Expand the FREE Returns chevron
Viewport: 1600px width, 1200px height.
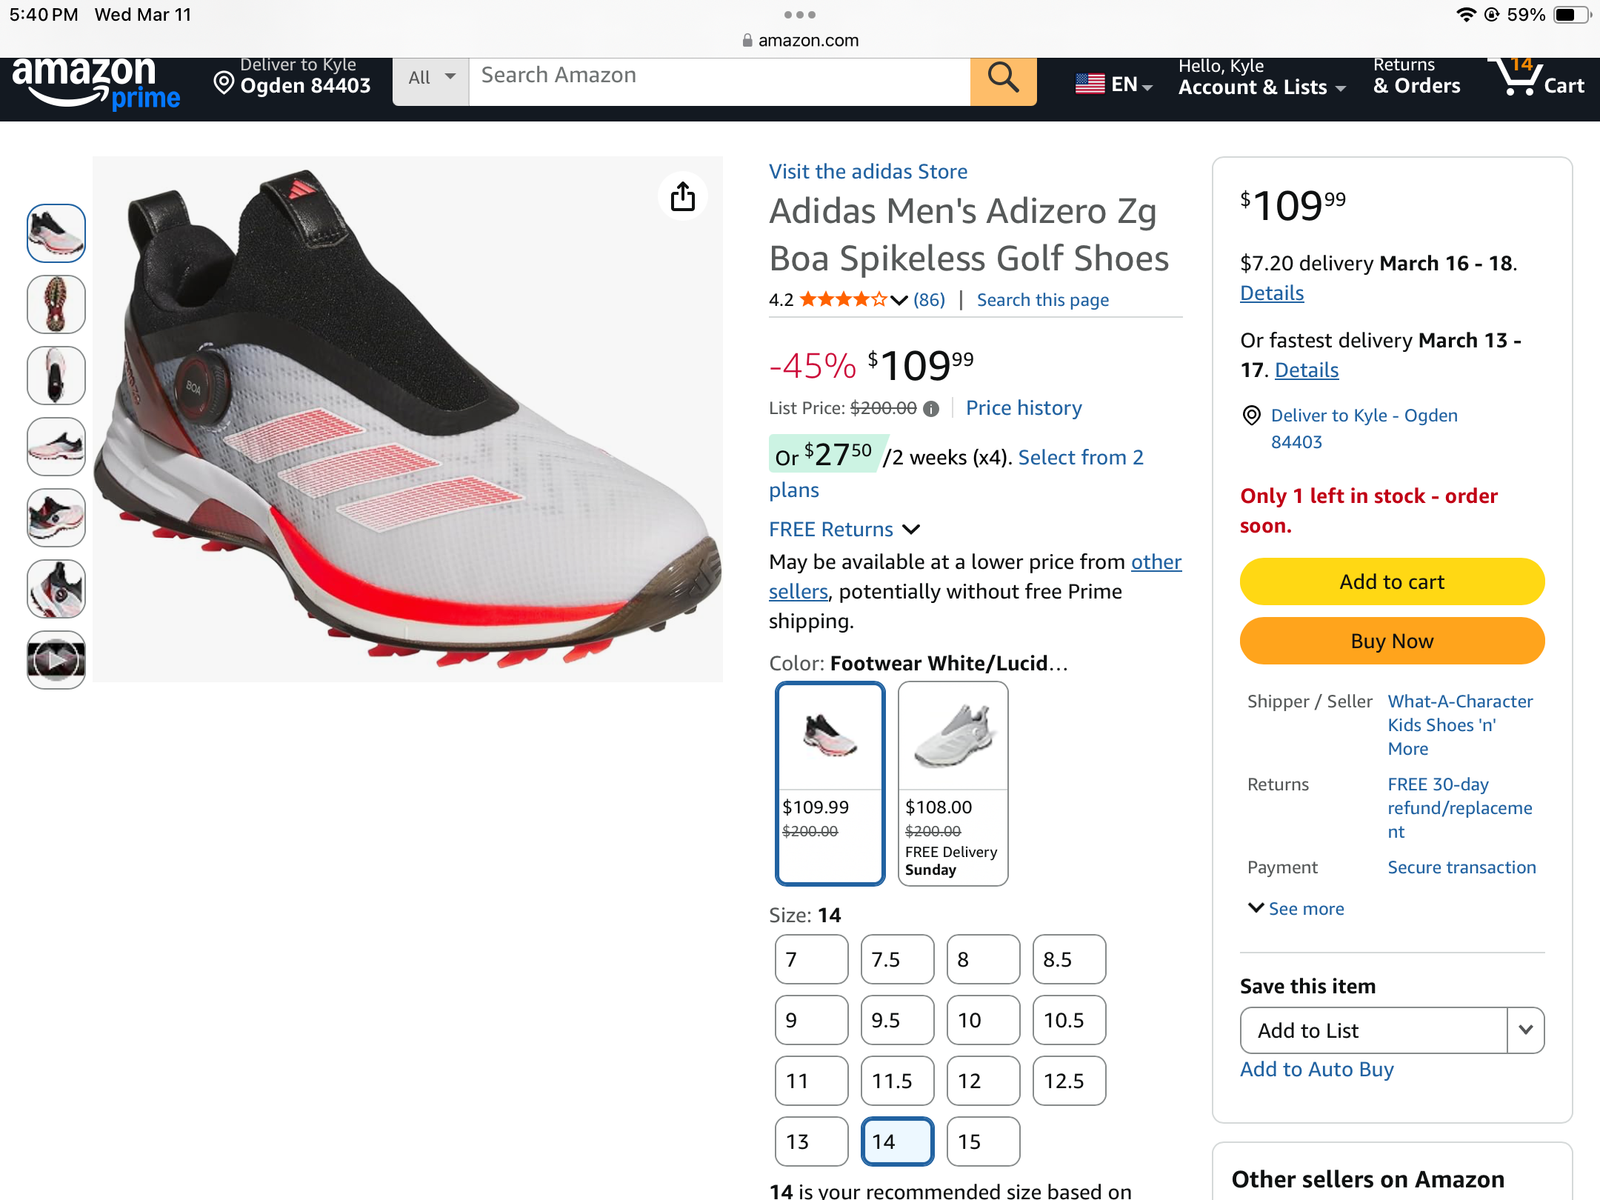(x=911, y=530)
